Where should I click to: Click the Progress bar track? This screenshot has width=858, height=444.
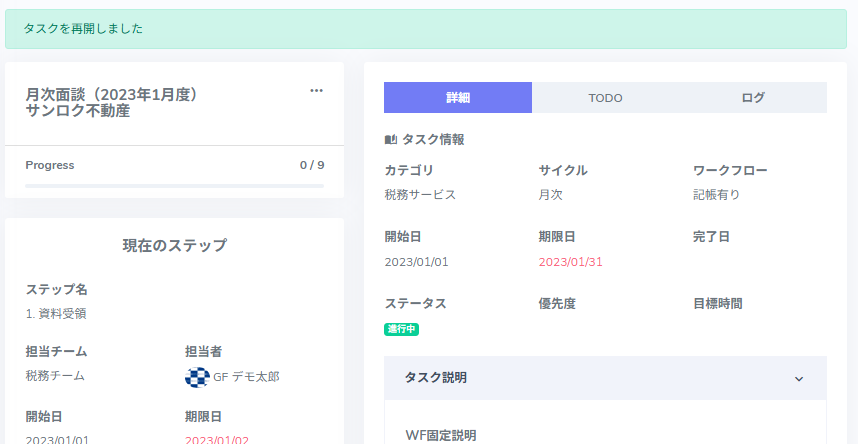click(174, 186)
